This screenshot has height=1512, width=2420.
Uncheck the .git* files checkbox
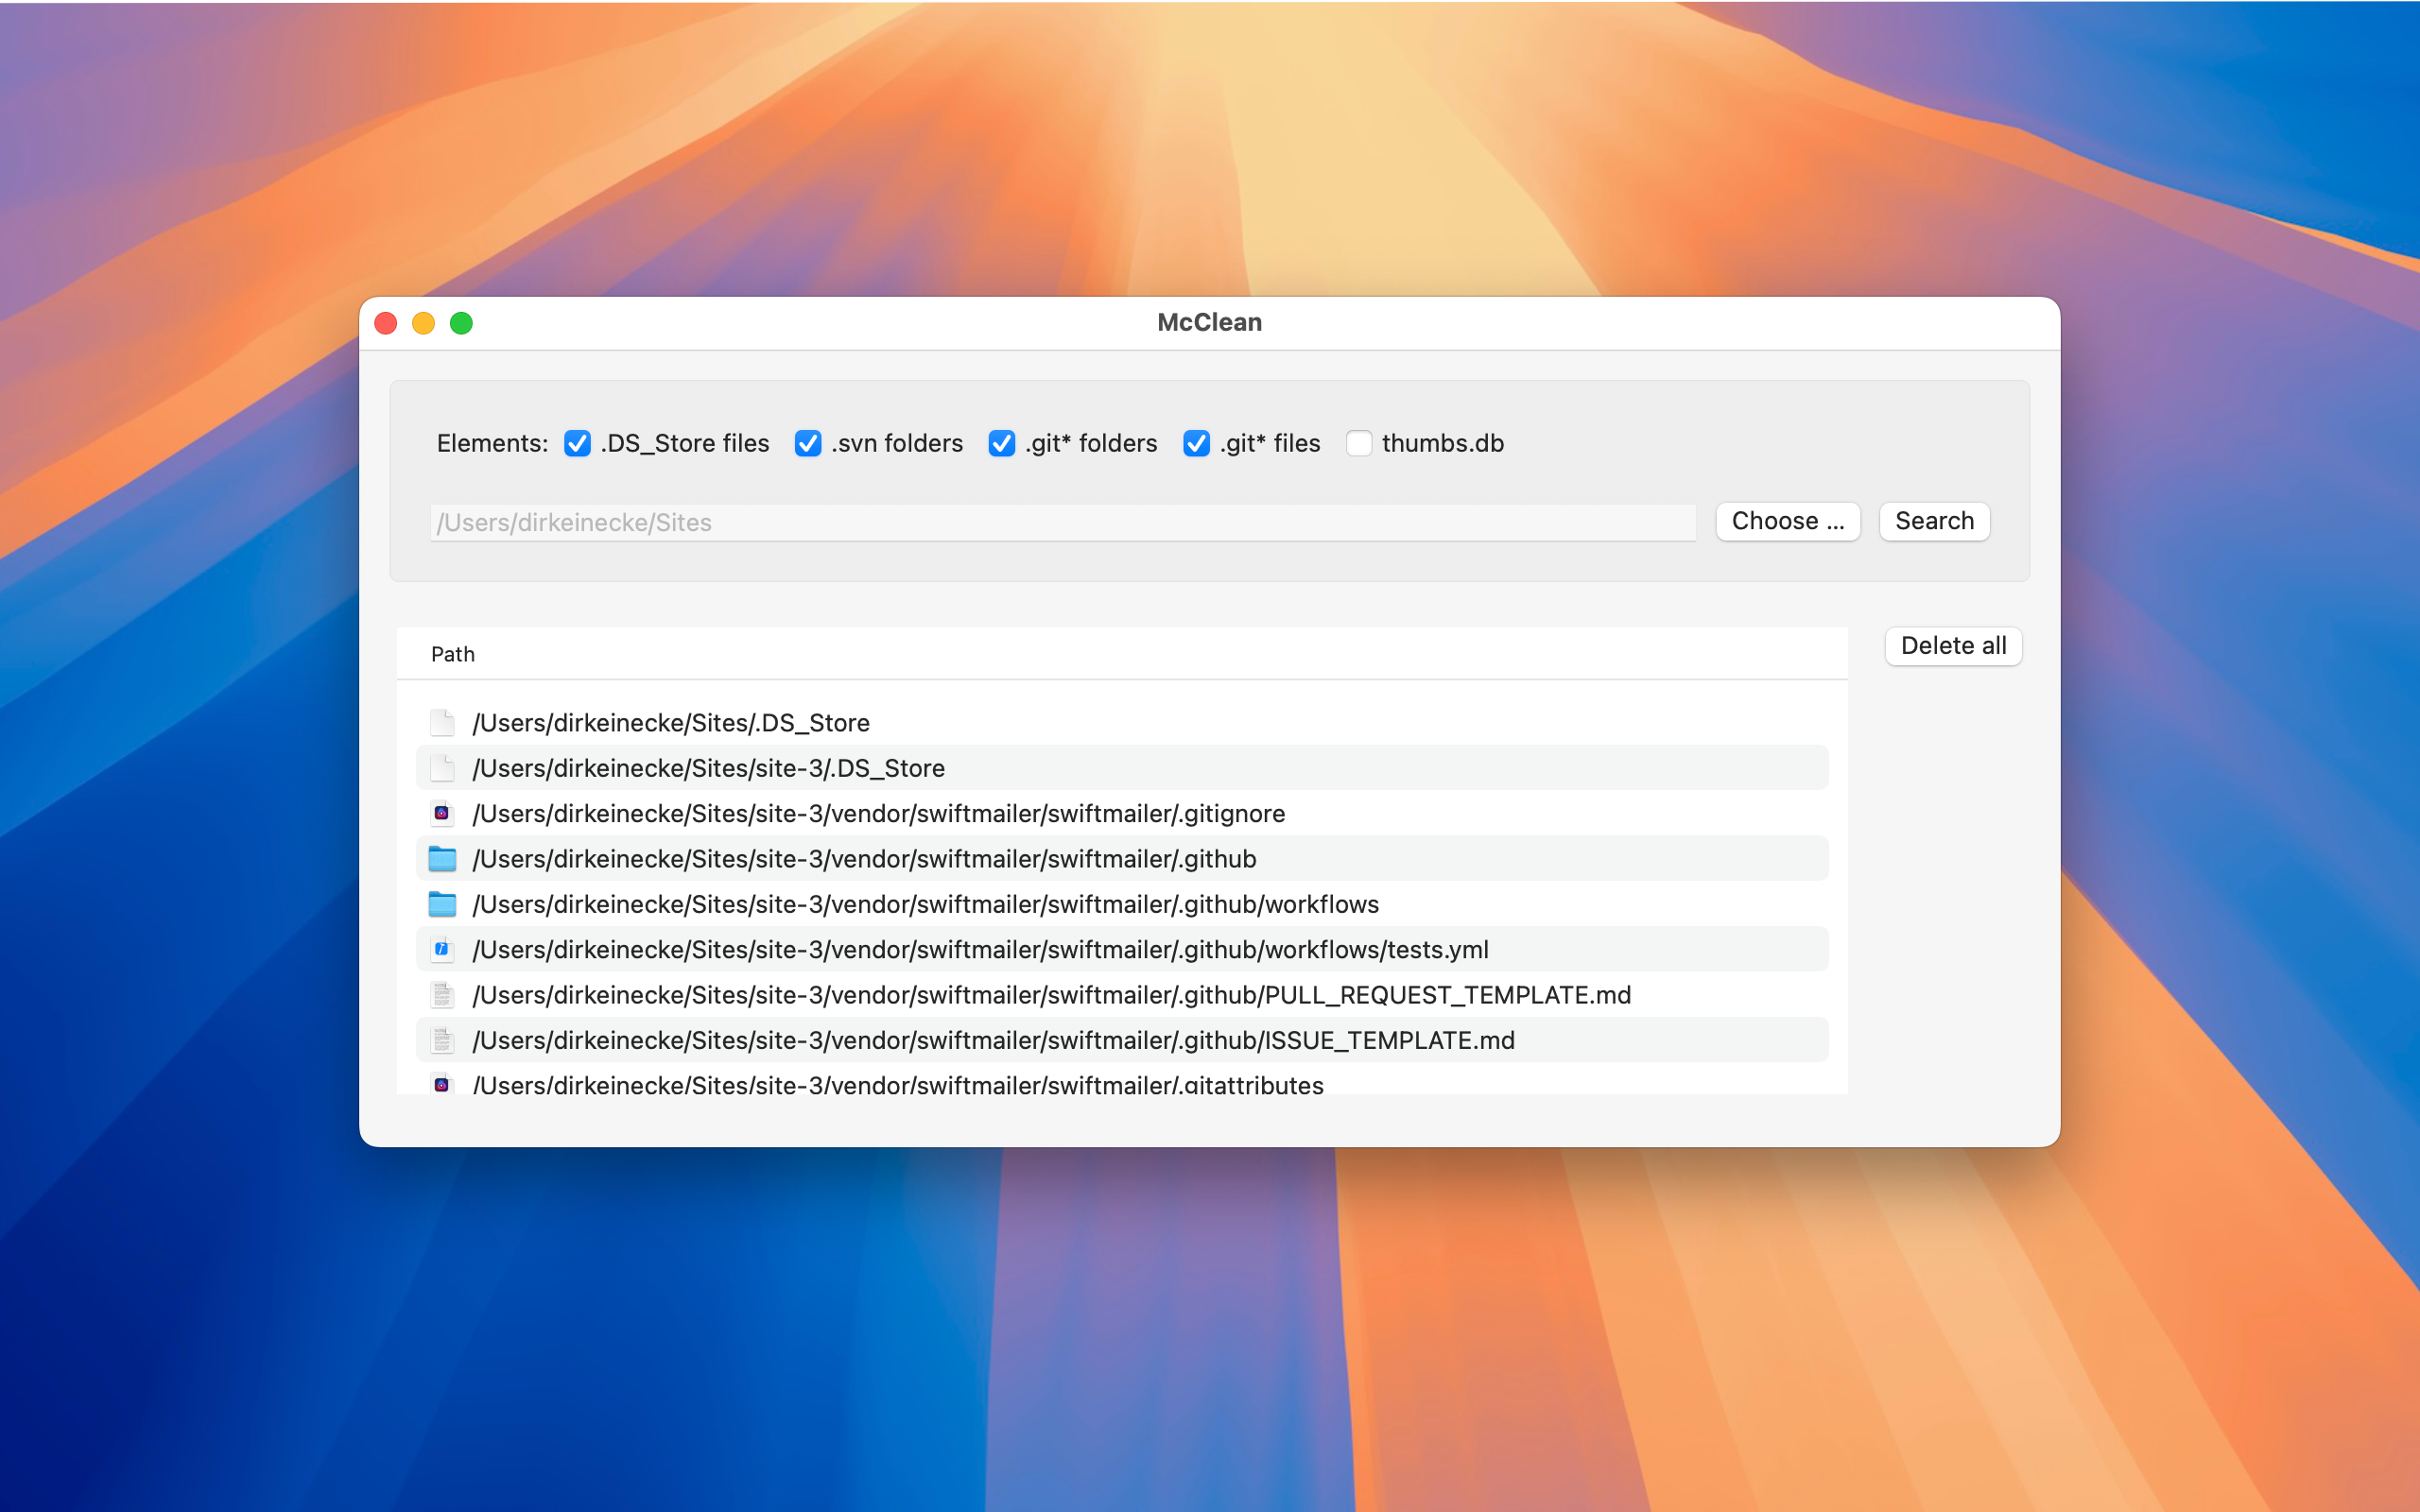[x=1196, y=443]
